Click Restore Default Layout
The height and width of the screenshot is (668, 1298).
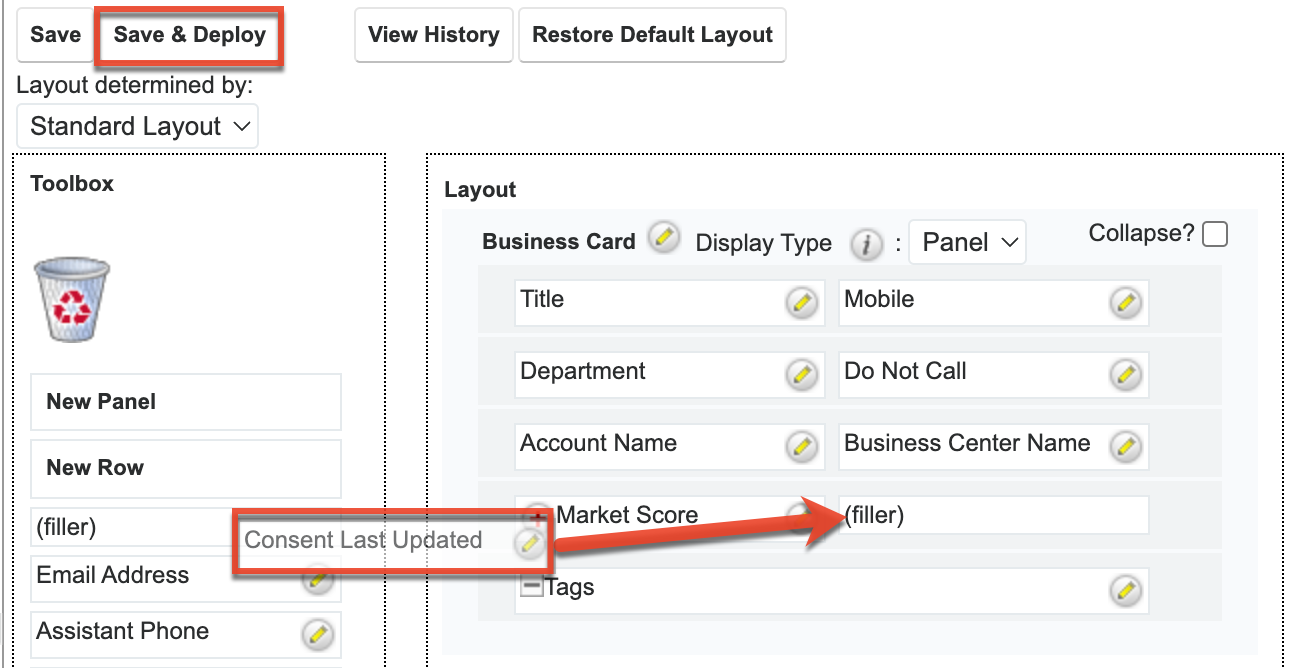(652, 34)
